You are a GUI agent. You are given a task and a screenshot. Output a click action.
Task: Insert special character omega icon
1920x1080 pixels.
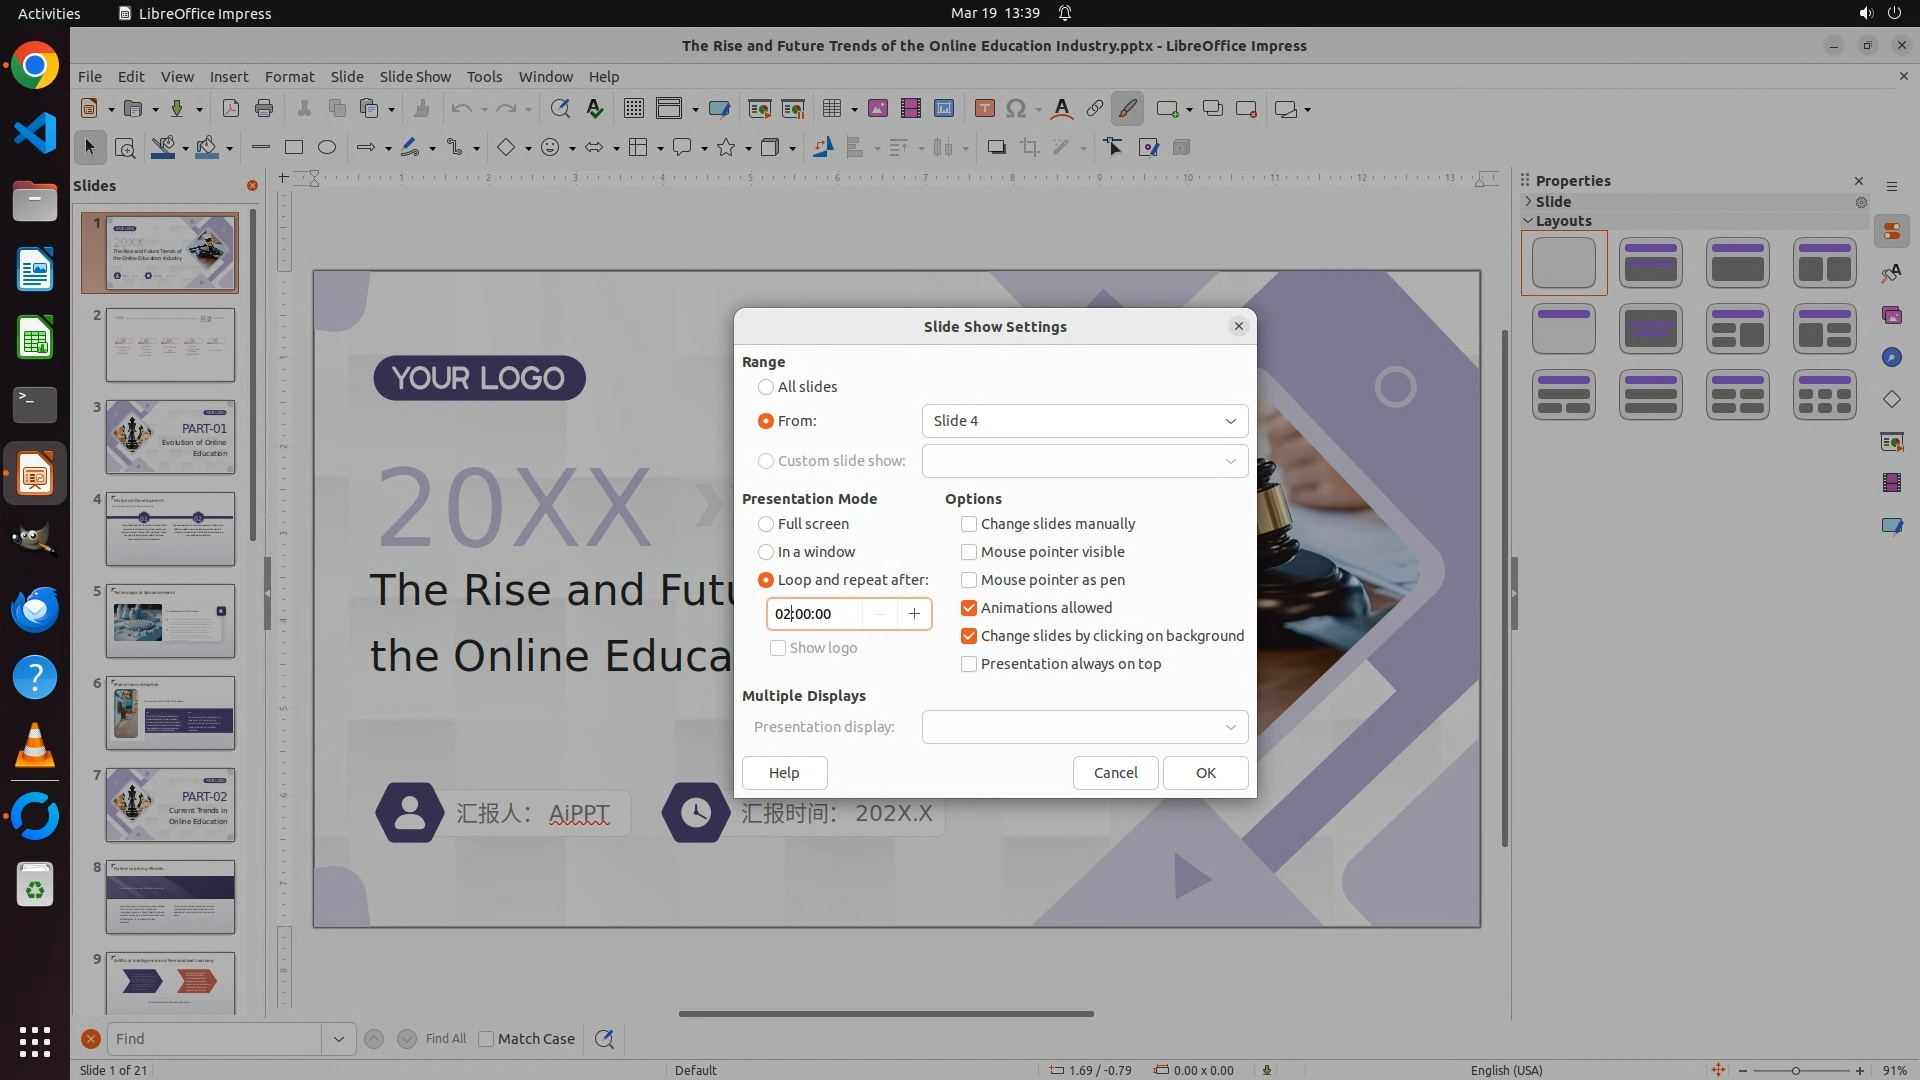coord(1016,109)
